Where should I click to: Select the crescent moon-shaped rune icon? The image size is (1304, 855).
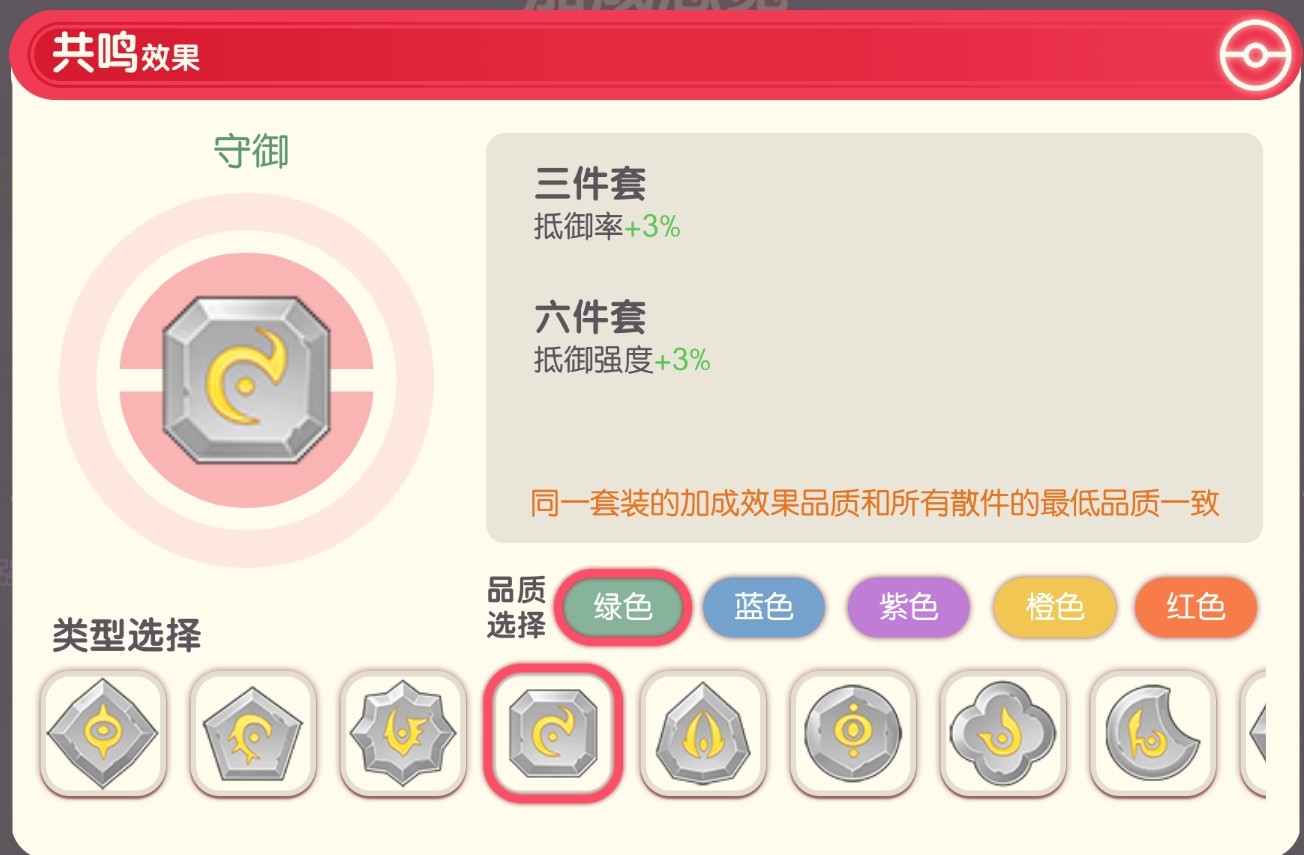coord(1152,733)
